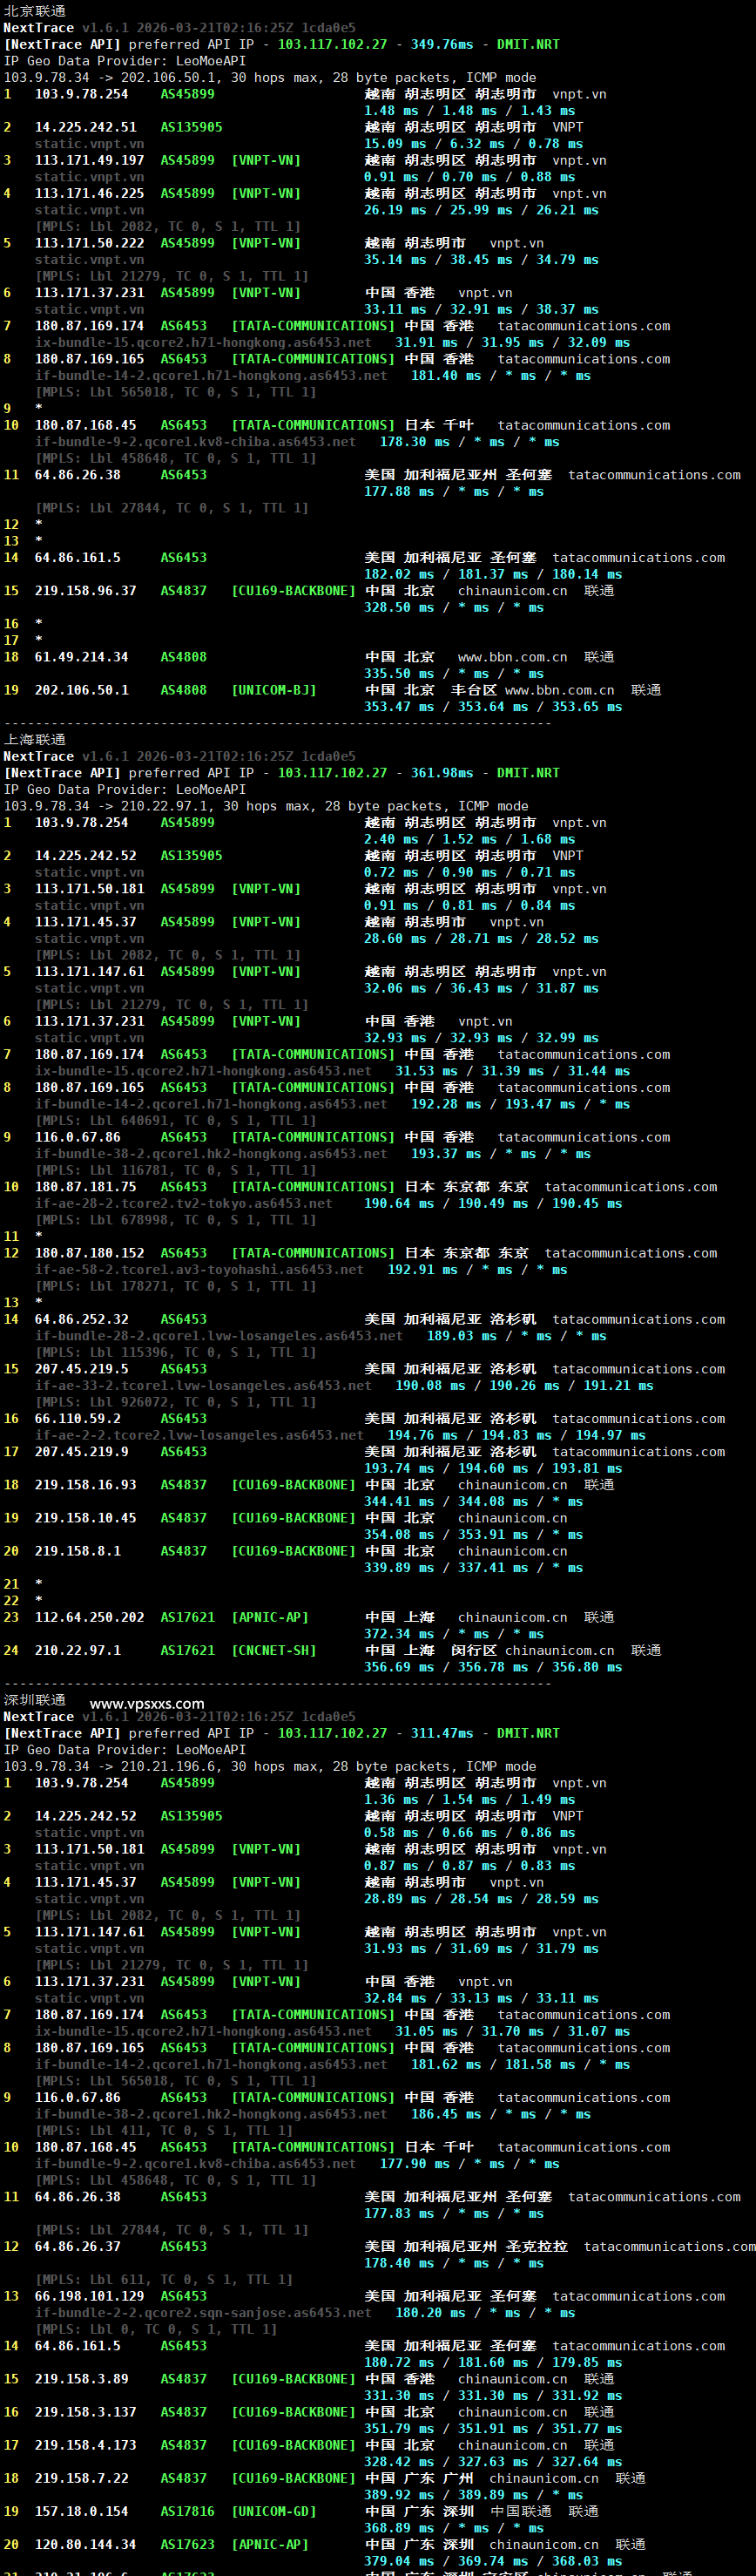
Task: Select hop IP 61.49.214.34
Action: (82, 657)
